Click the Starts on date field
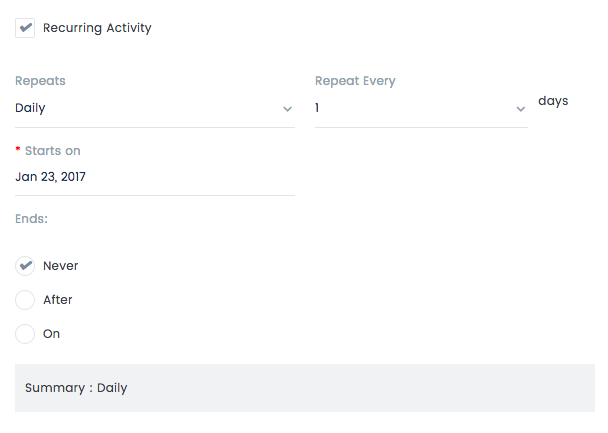The height and width of the screenshot is (433, 608). click(x=155, y=177)
